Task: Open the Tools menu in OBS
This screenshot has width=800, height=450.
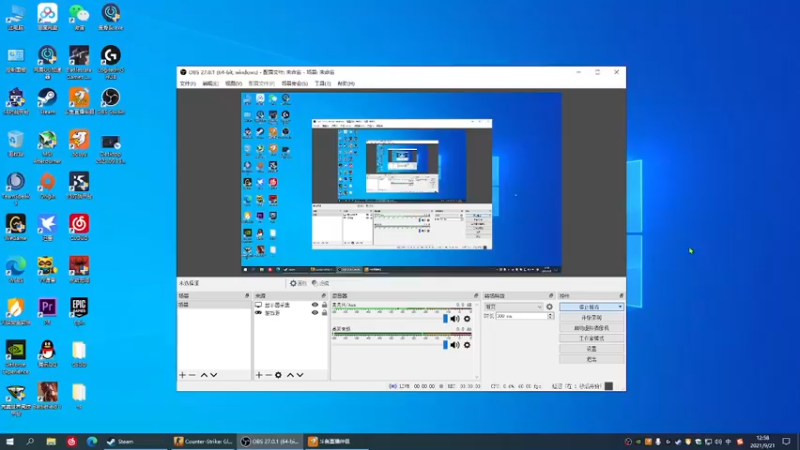Action: [x=322, y=83]
